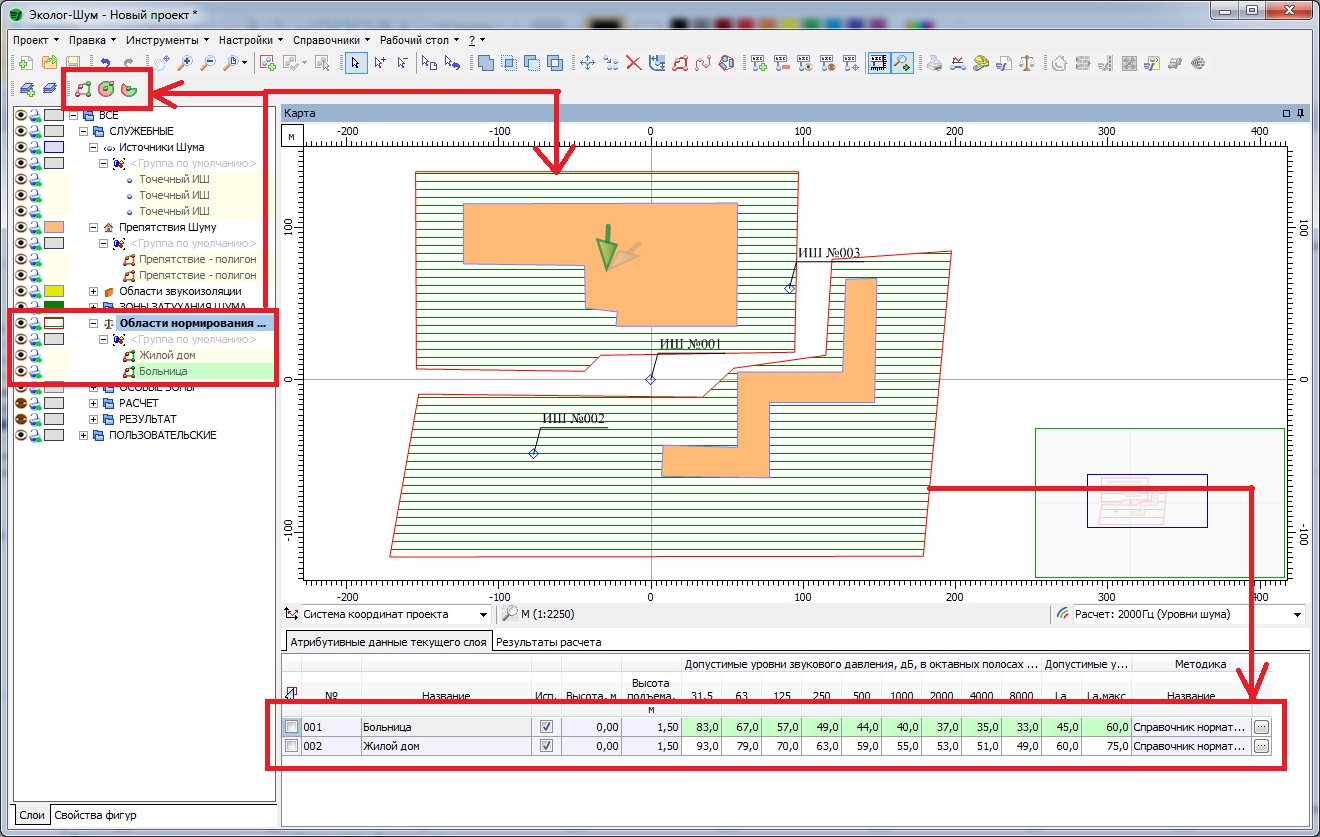Screen dimensions: 1320x837
Task: Click the pan map hand icon
Action: click(x=162, y=63)
